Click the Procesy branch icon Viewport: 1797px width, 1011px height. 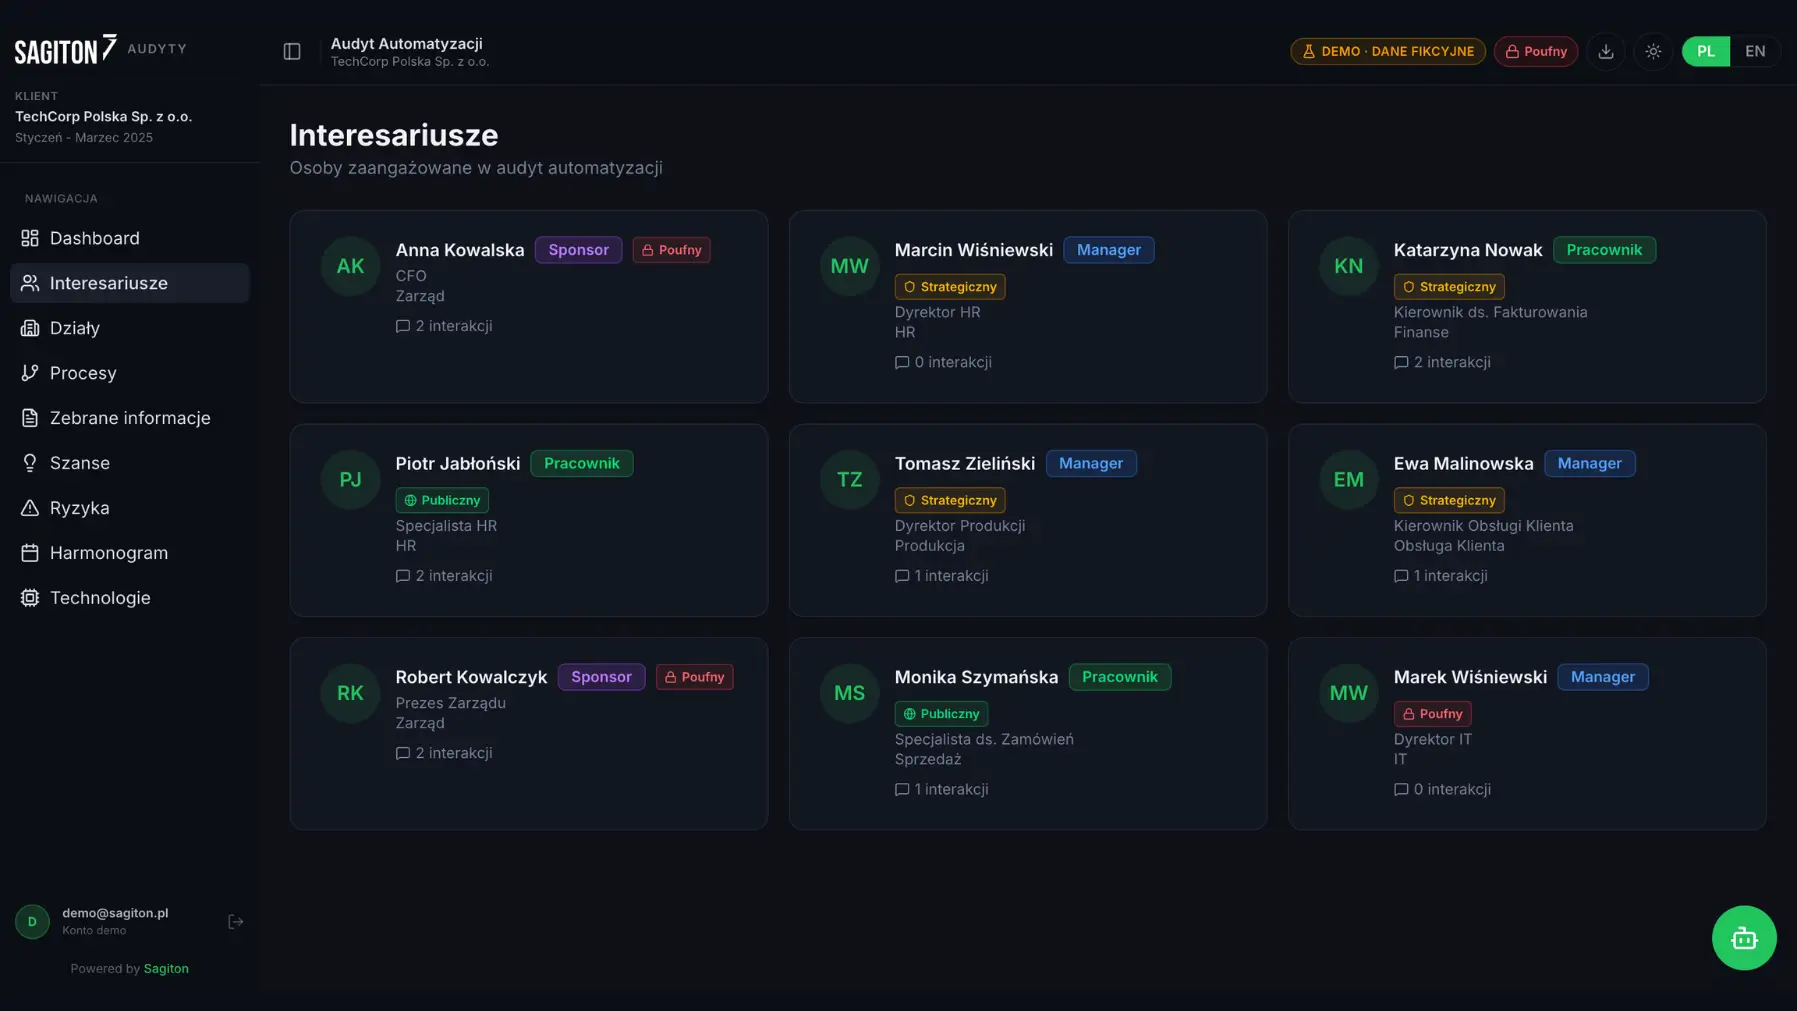(30, 373)
